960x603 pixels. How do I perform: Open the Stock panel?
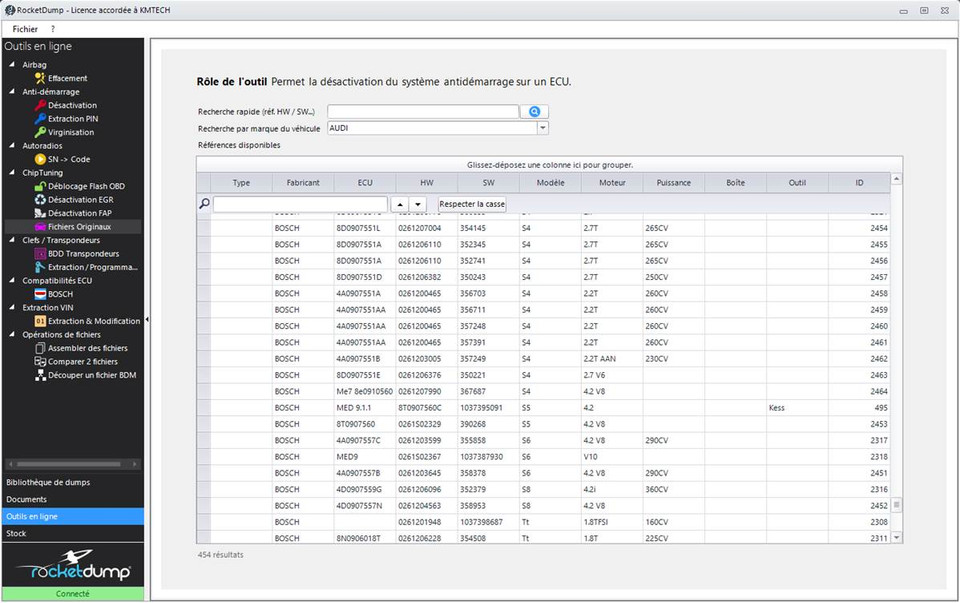tap(17, 533)
